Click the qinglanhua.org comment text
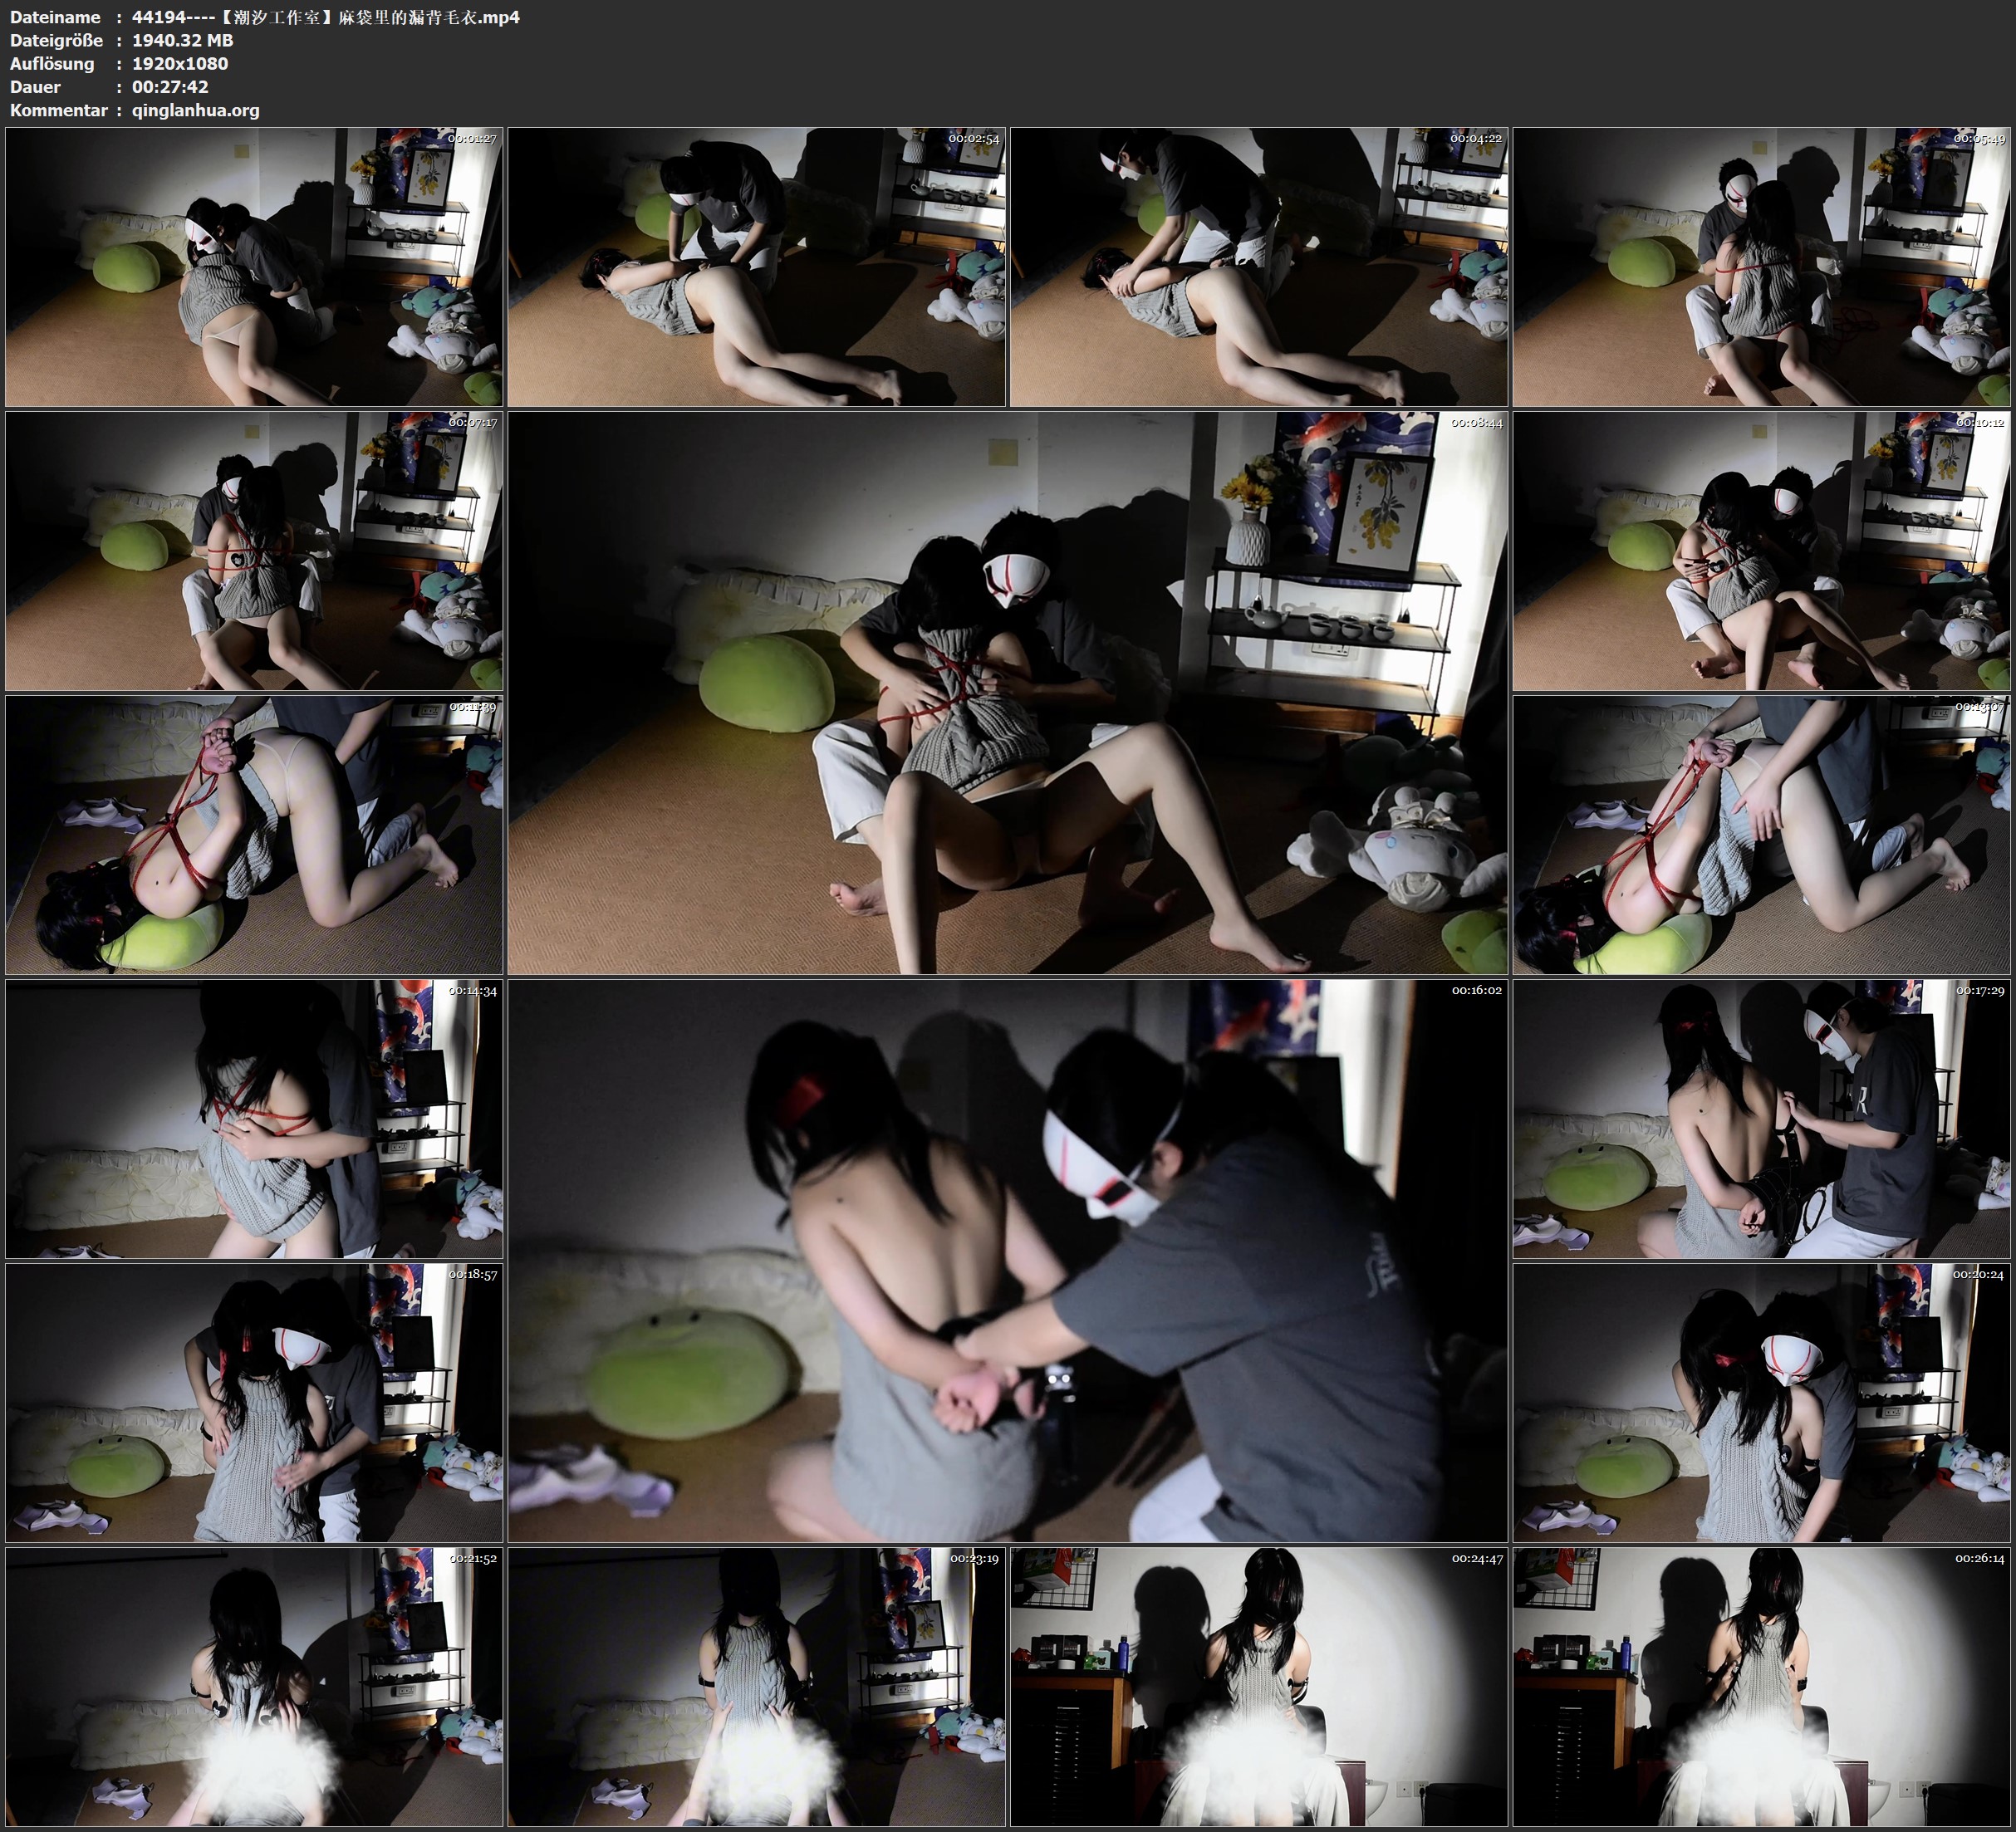Screen dimensions: 2016x1832 (x=195, y=111)
